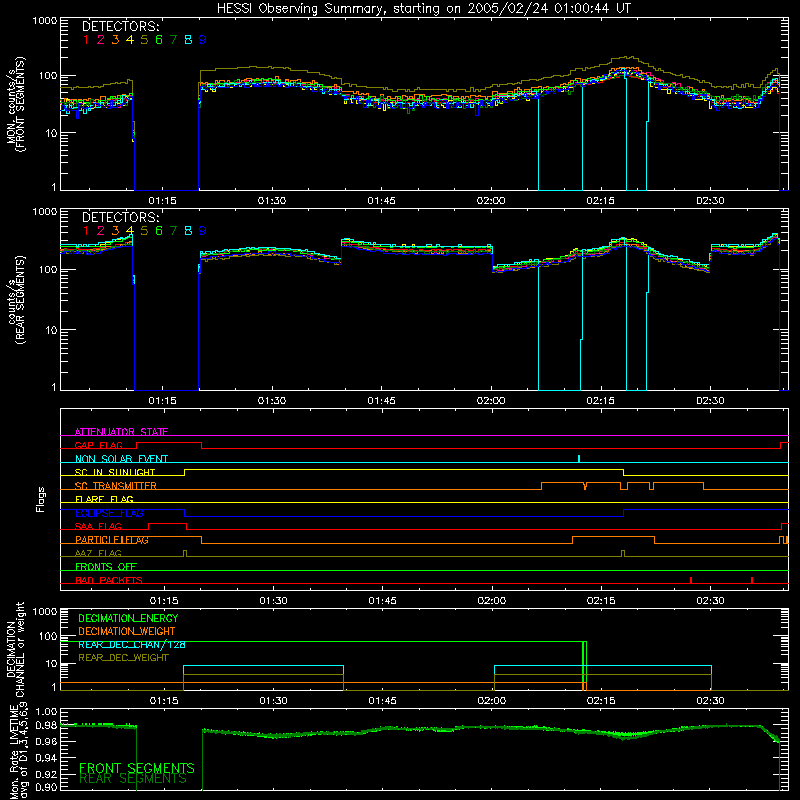Click 1.00 tick on livetime axis
Viewport: 800px width, 800px height.
point(47,711)
